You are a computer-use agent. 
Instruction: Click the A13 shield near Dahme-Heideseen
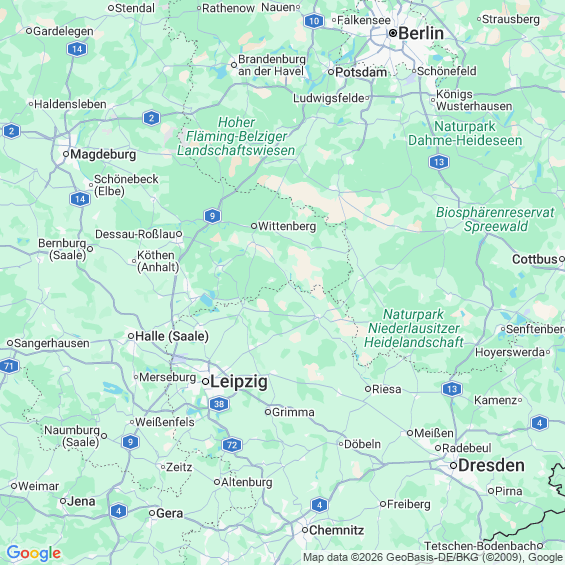pos(439,162)
